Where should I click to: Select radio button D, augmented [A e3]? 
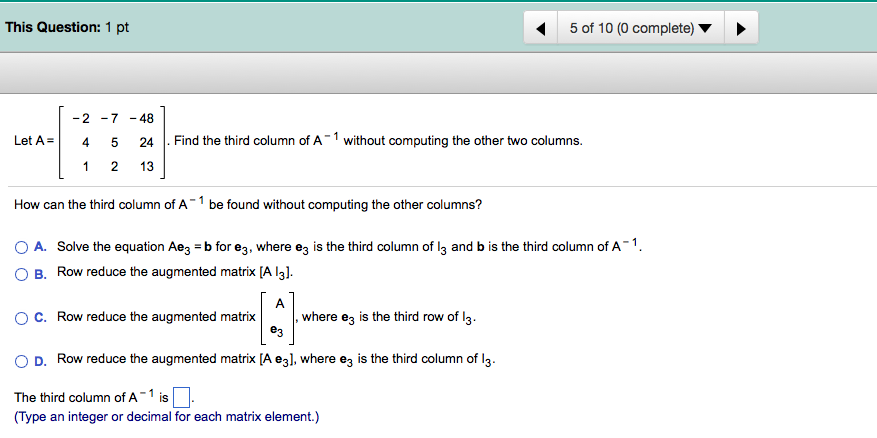pos(21,361)
